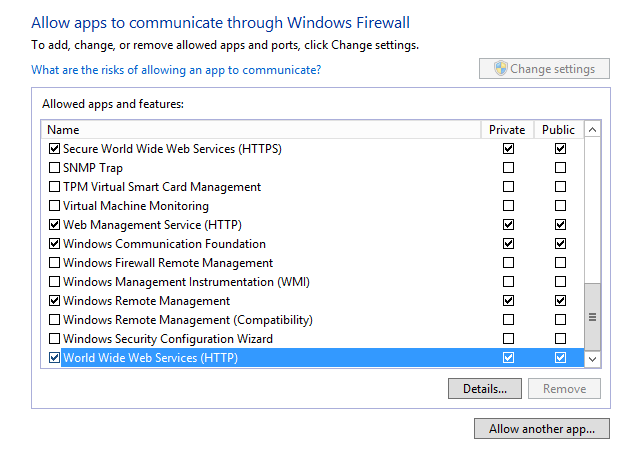Enable Private for Virtual Machine Monitoring
The image size is (639, 453).
508,205
